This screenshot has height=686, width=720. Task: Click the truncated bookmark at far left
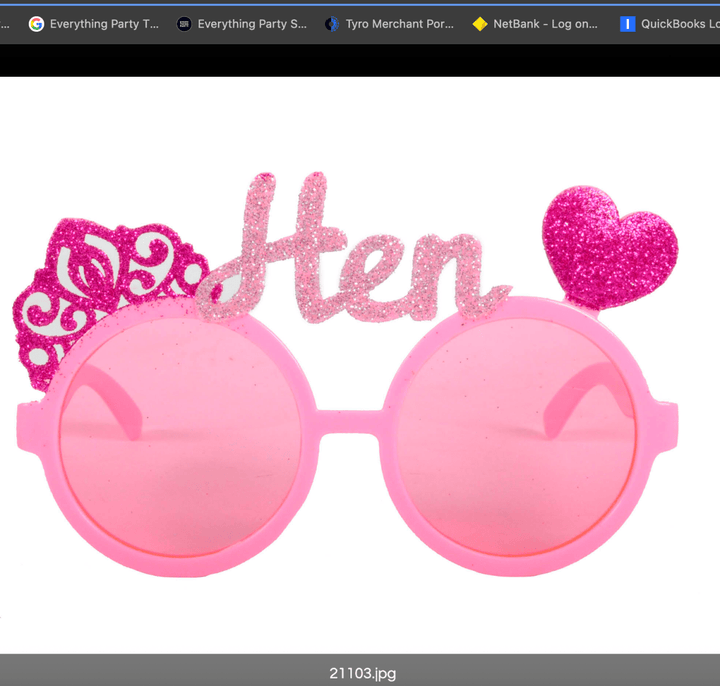click(x=5, y=24)
